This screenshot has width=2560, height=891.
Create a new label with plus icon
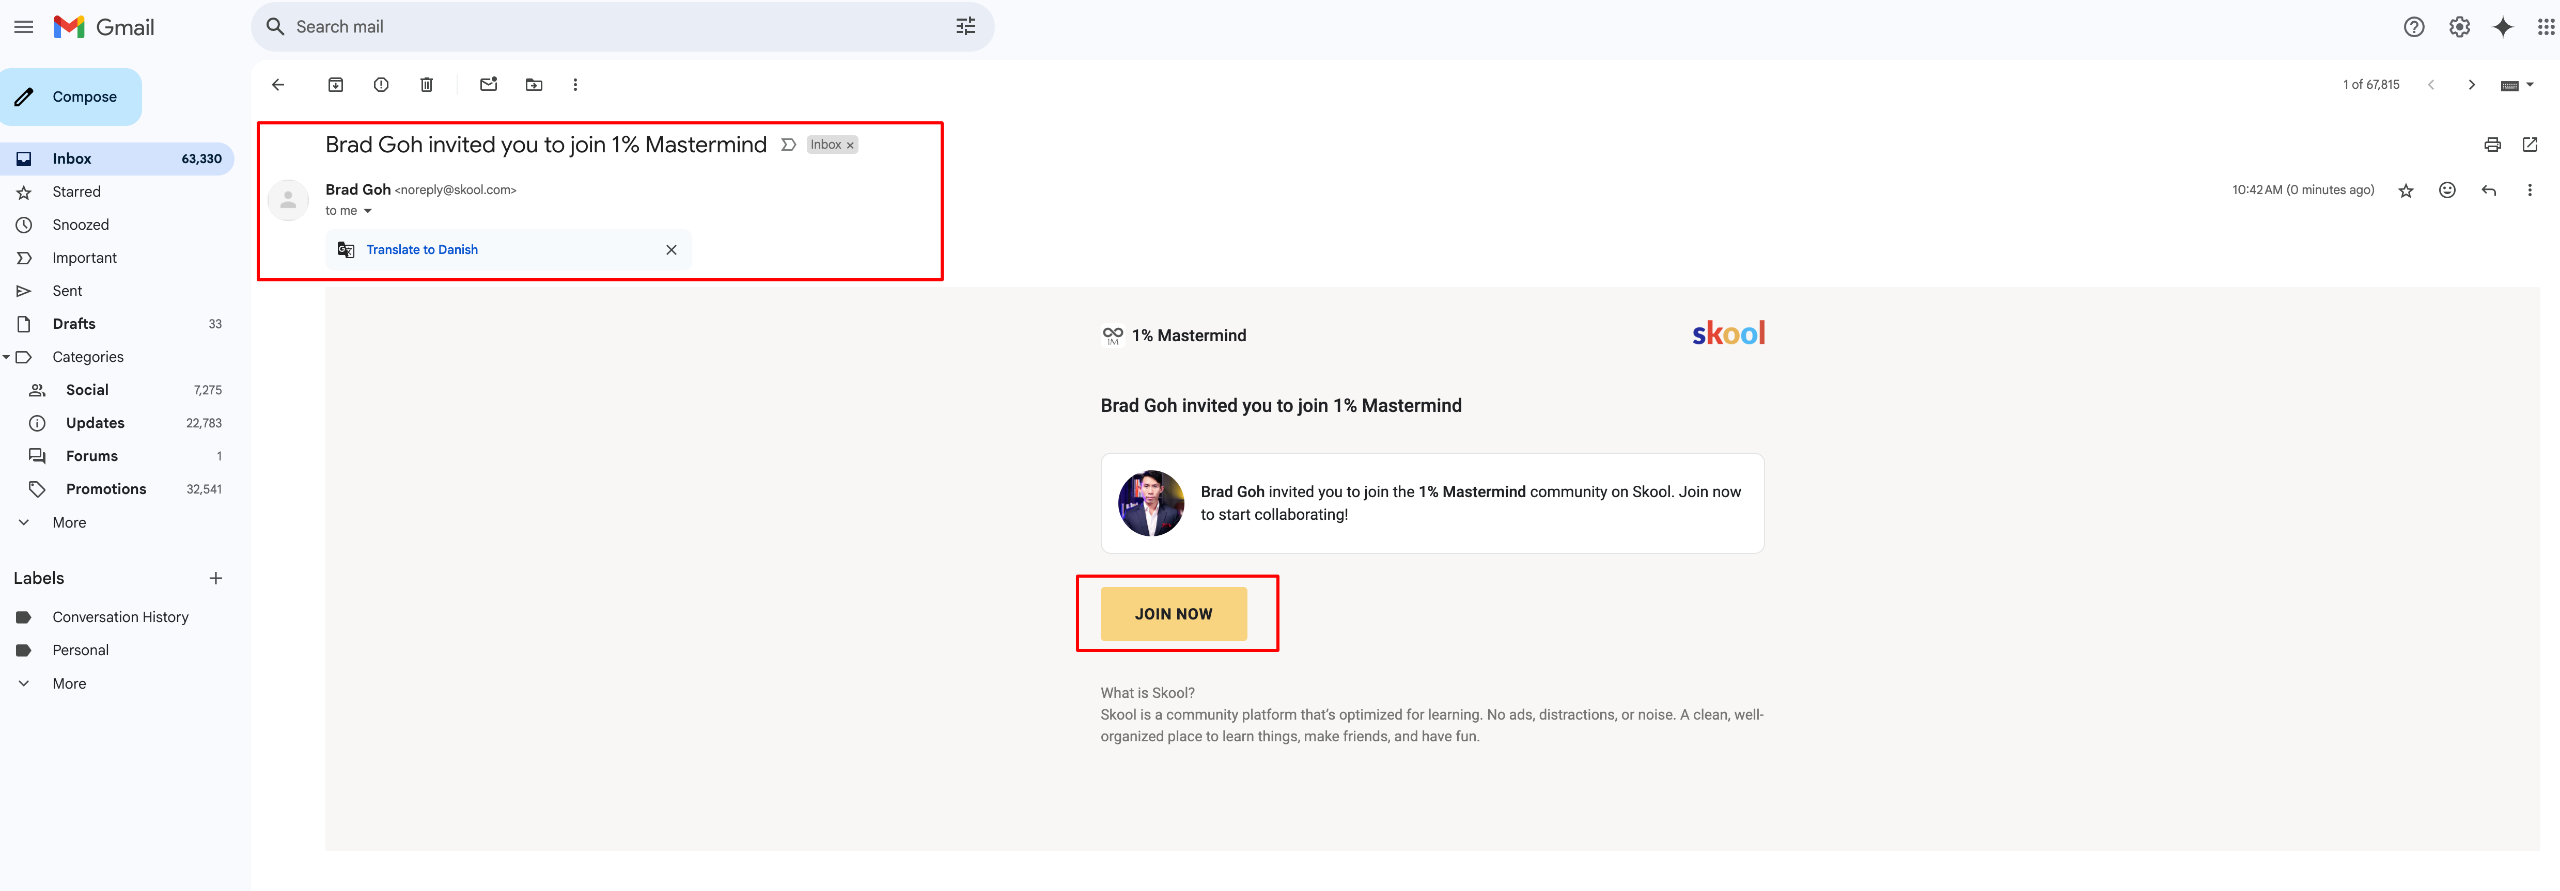pos(216,578)
